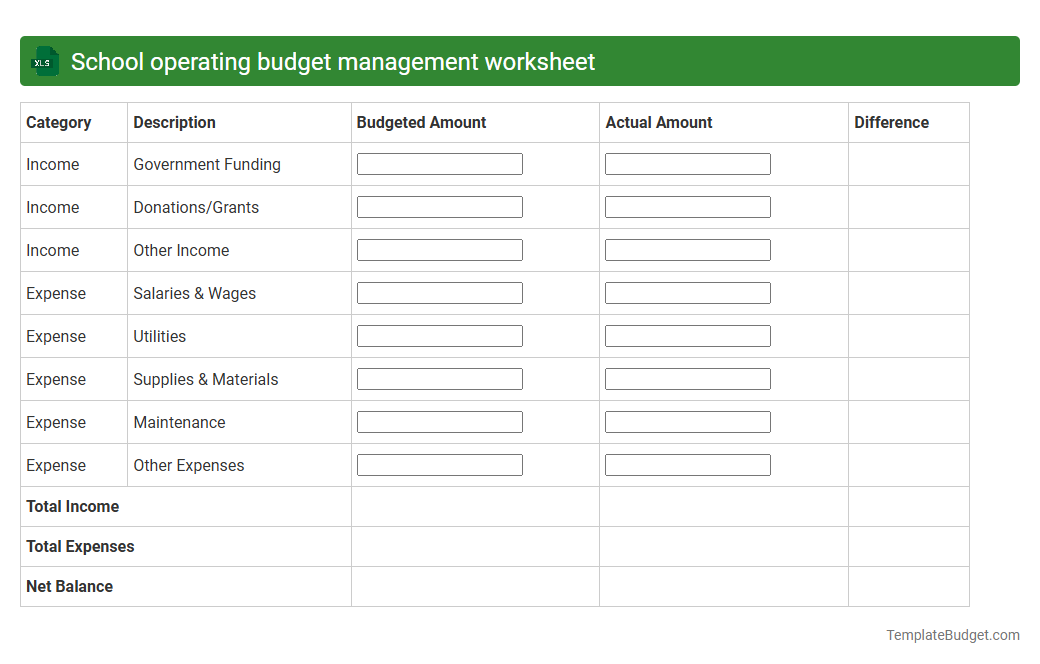Viewport: 1040px width, 664px height.
Task: Select Actual Amount box for Salaries & Wages
Action: point(687,292)
